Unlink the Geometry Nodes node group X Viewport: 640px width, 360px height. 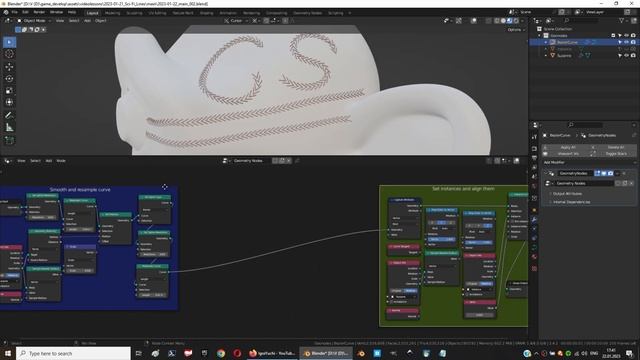click(631, 183)
